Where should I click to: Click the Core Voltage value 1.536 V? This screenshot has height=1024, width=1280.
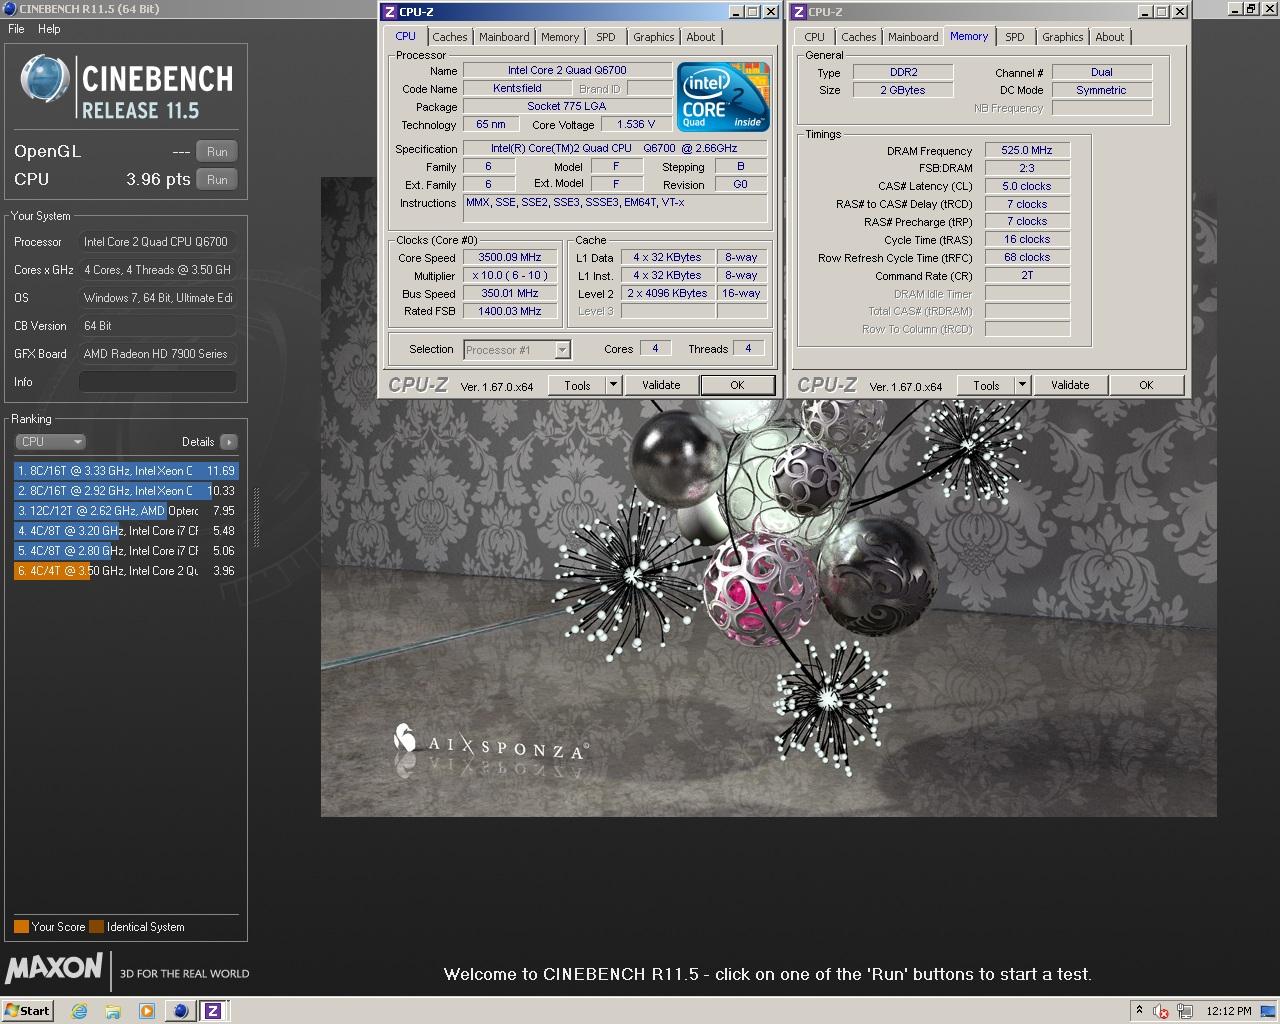coord(636,125)
